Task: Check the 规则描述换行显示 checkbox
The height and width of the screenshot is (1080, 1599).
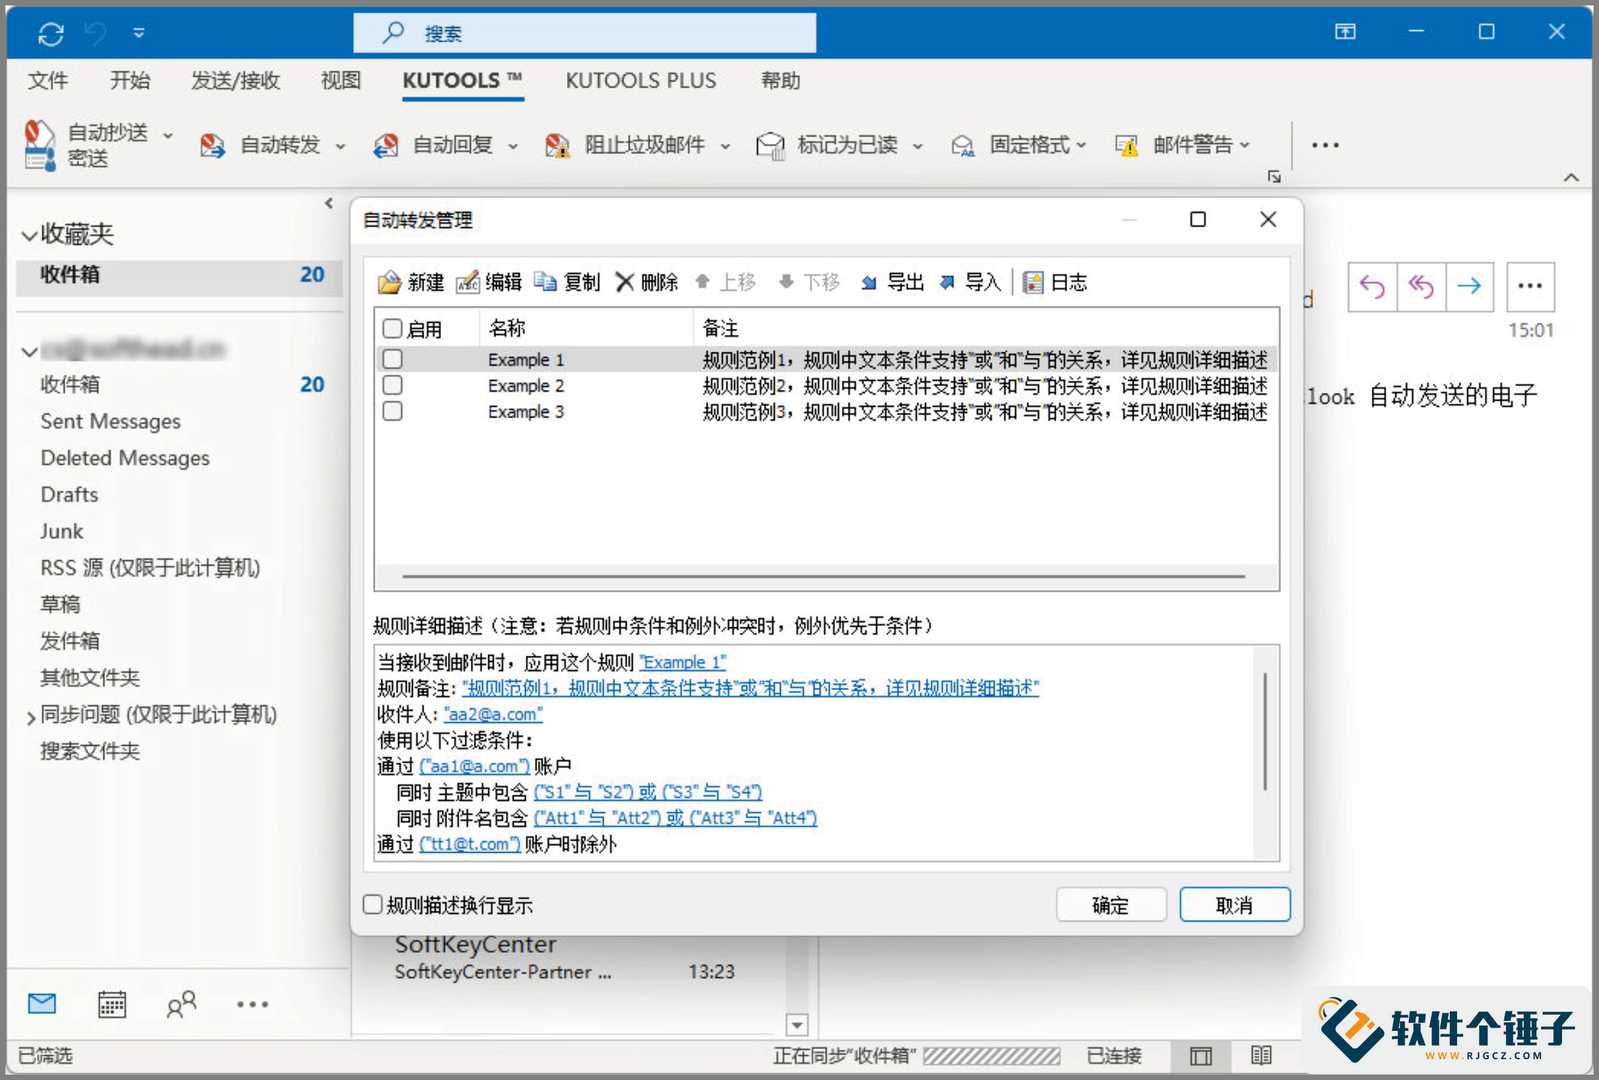Action: tap(373, 904)
